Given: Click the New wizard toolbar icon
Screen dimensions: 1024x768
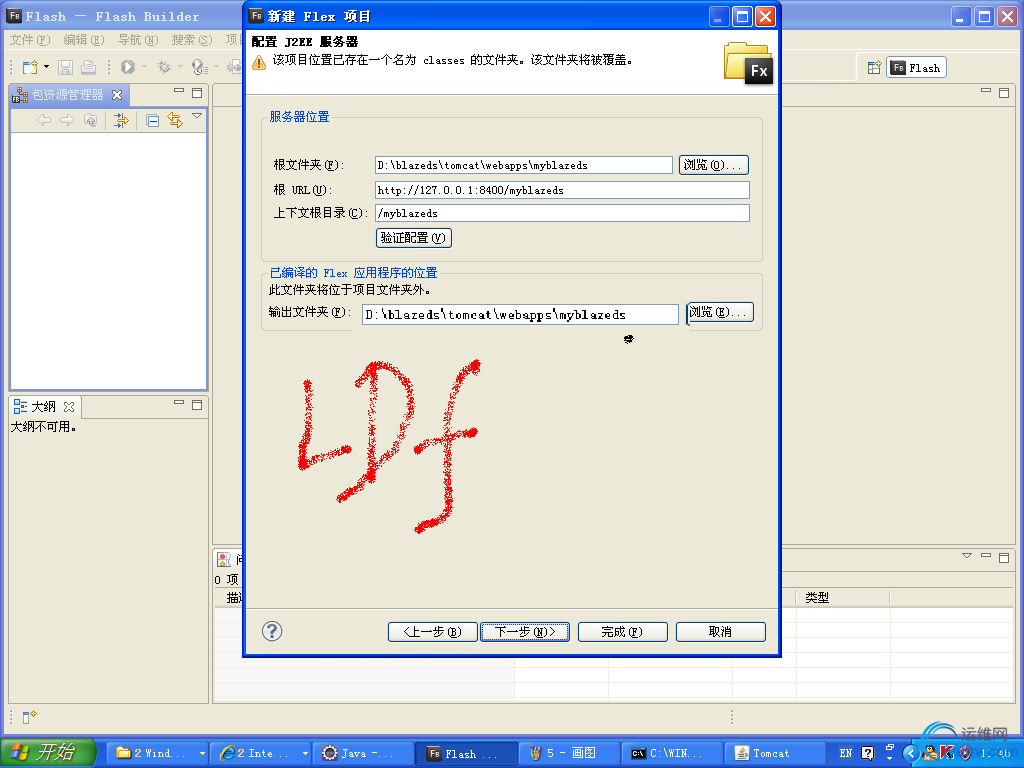Looking at the screenshot, I should point(30,67).
